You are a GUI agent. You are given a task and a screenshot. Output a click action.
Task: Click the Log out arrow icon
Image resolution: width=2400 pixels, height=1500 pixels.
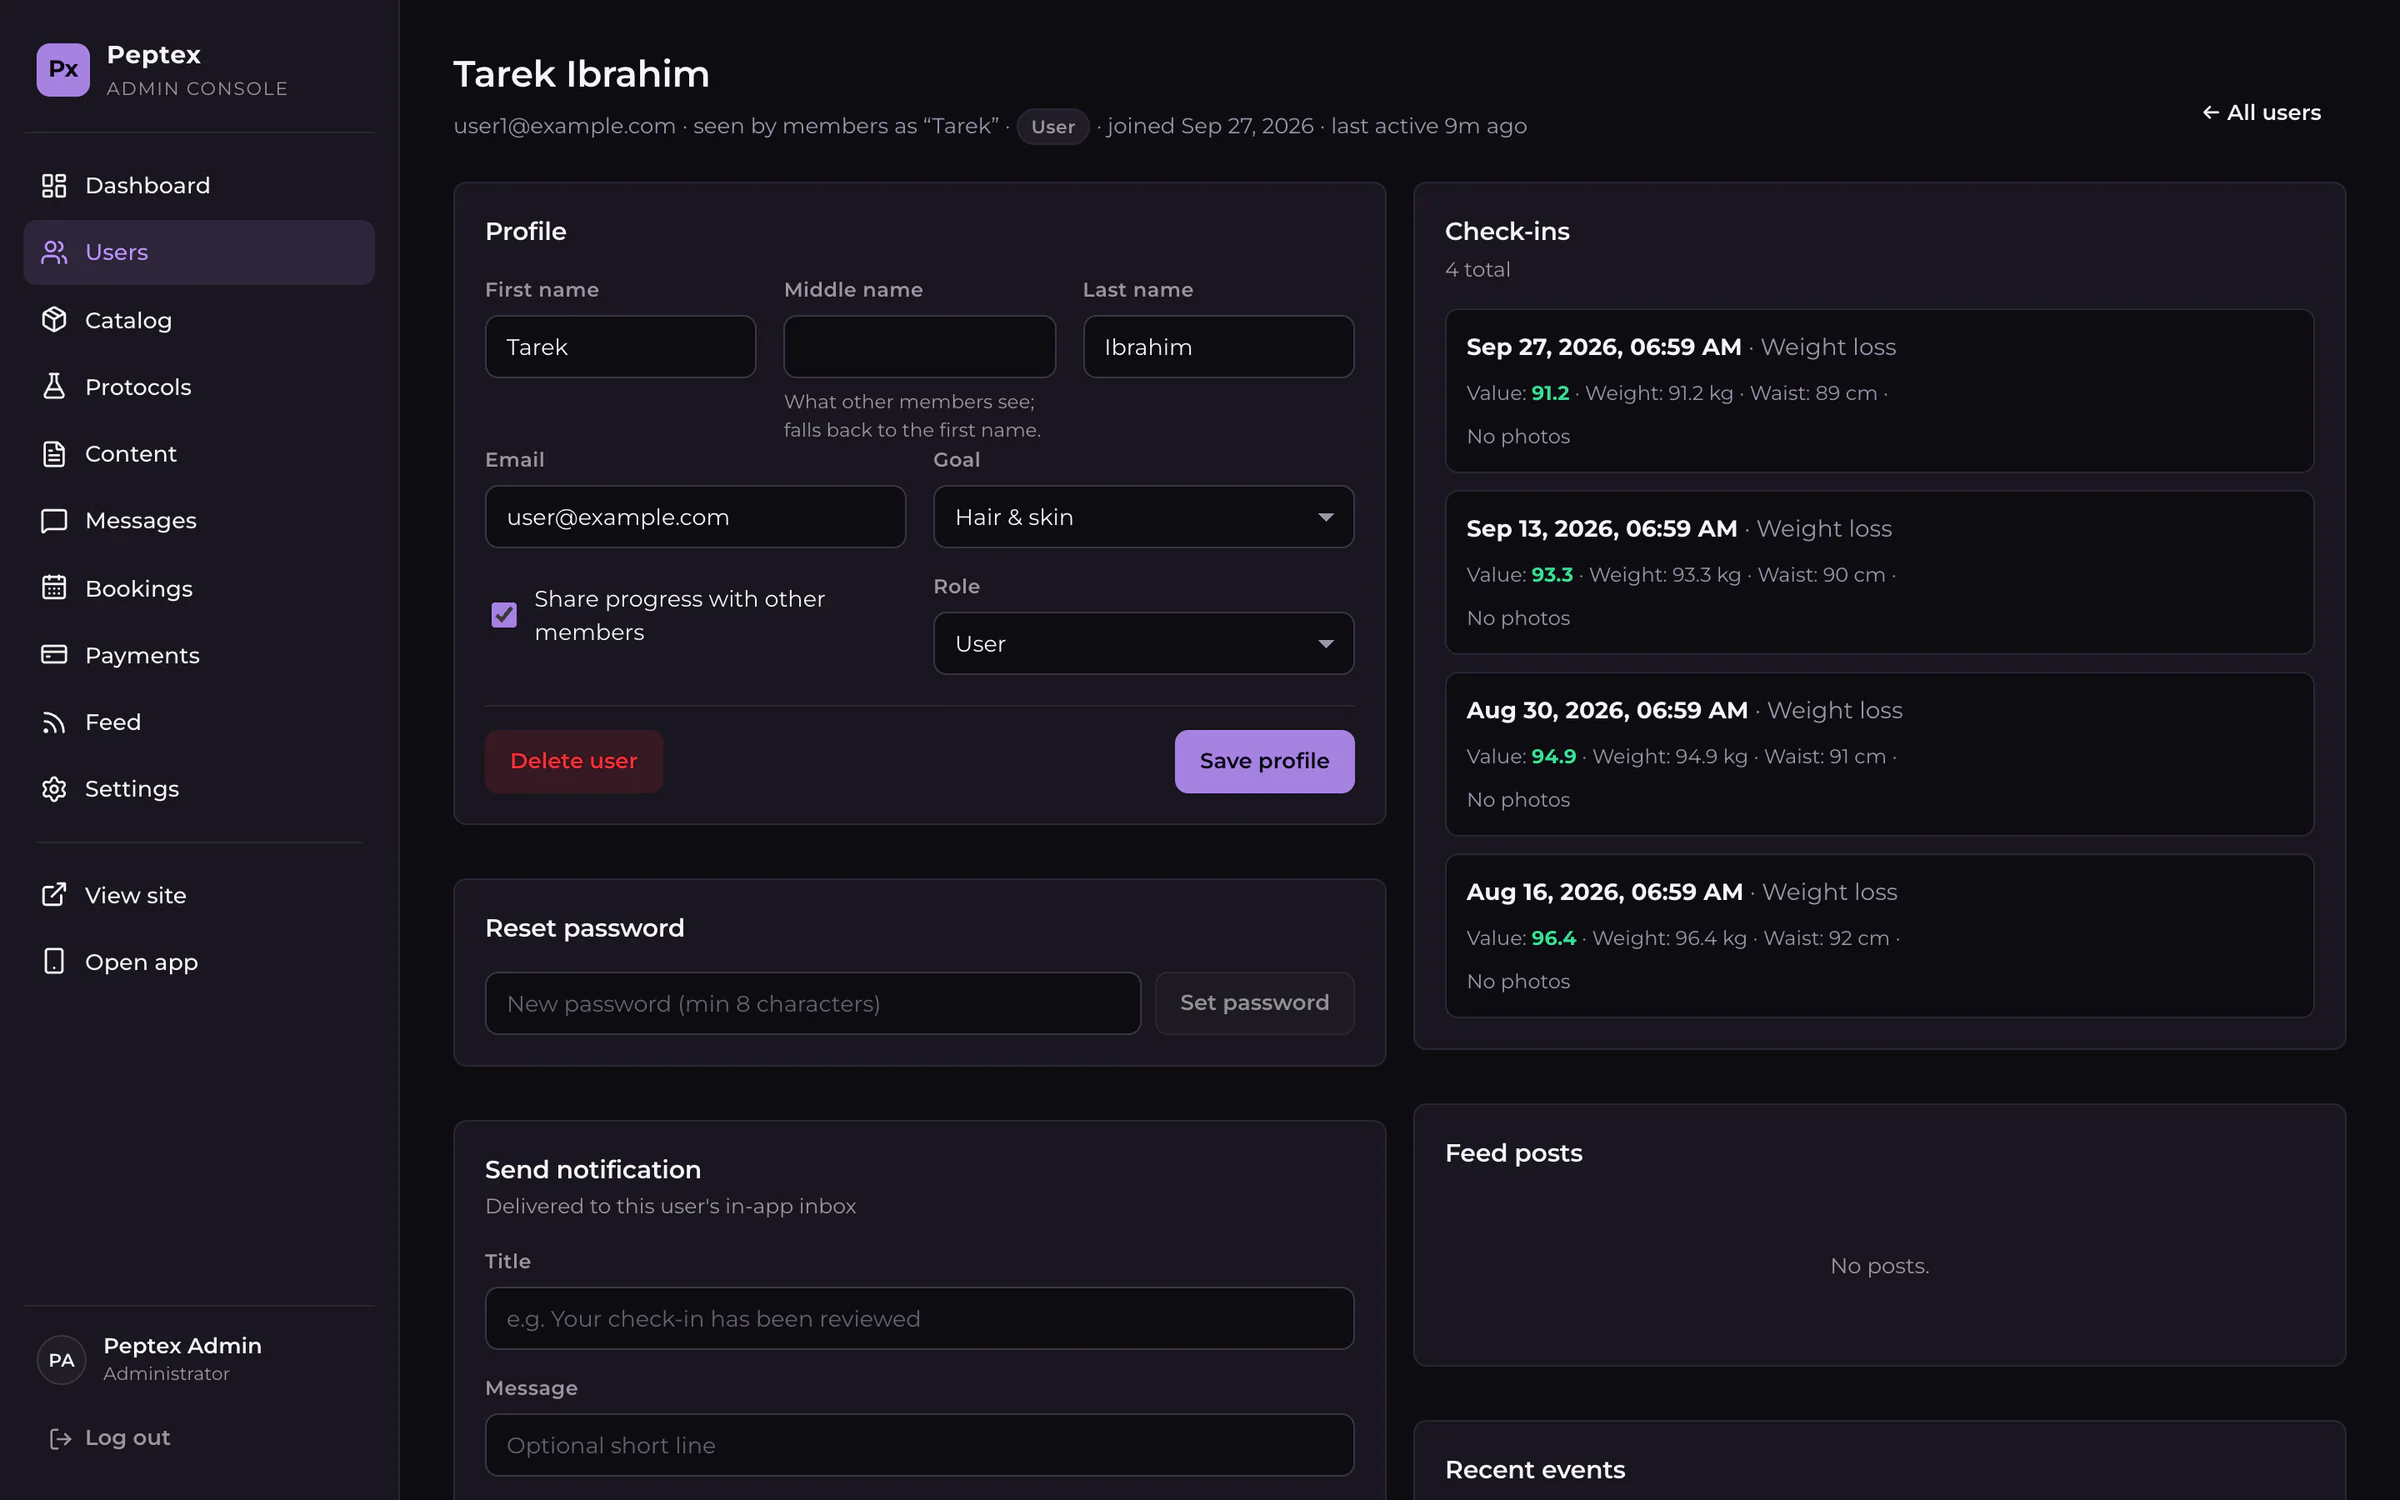[60, 1438]
